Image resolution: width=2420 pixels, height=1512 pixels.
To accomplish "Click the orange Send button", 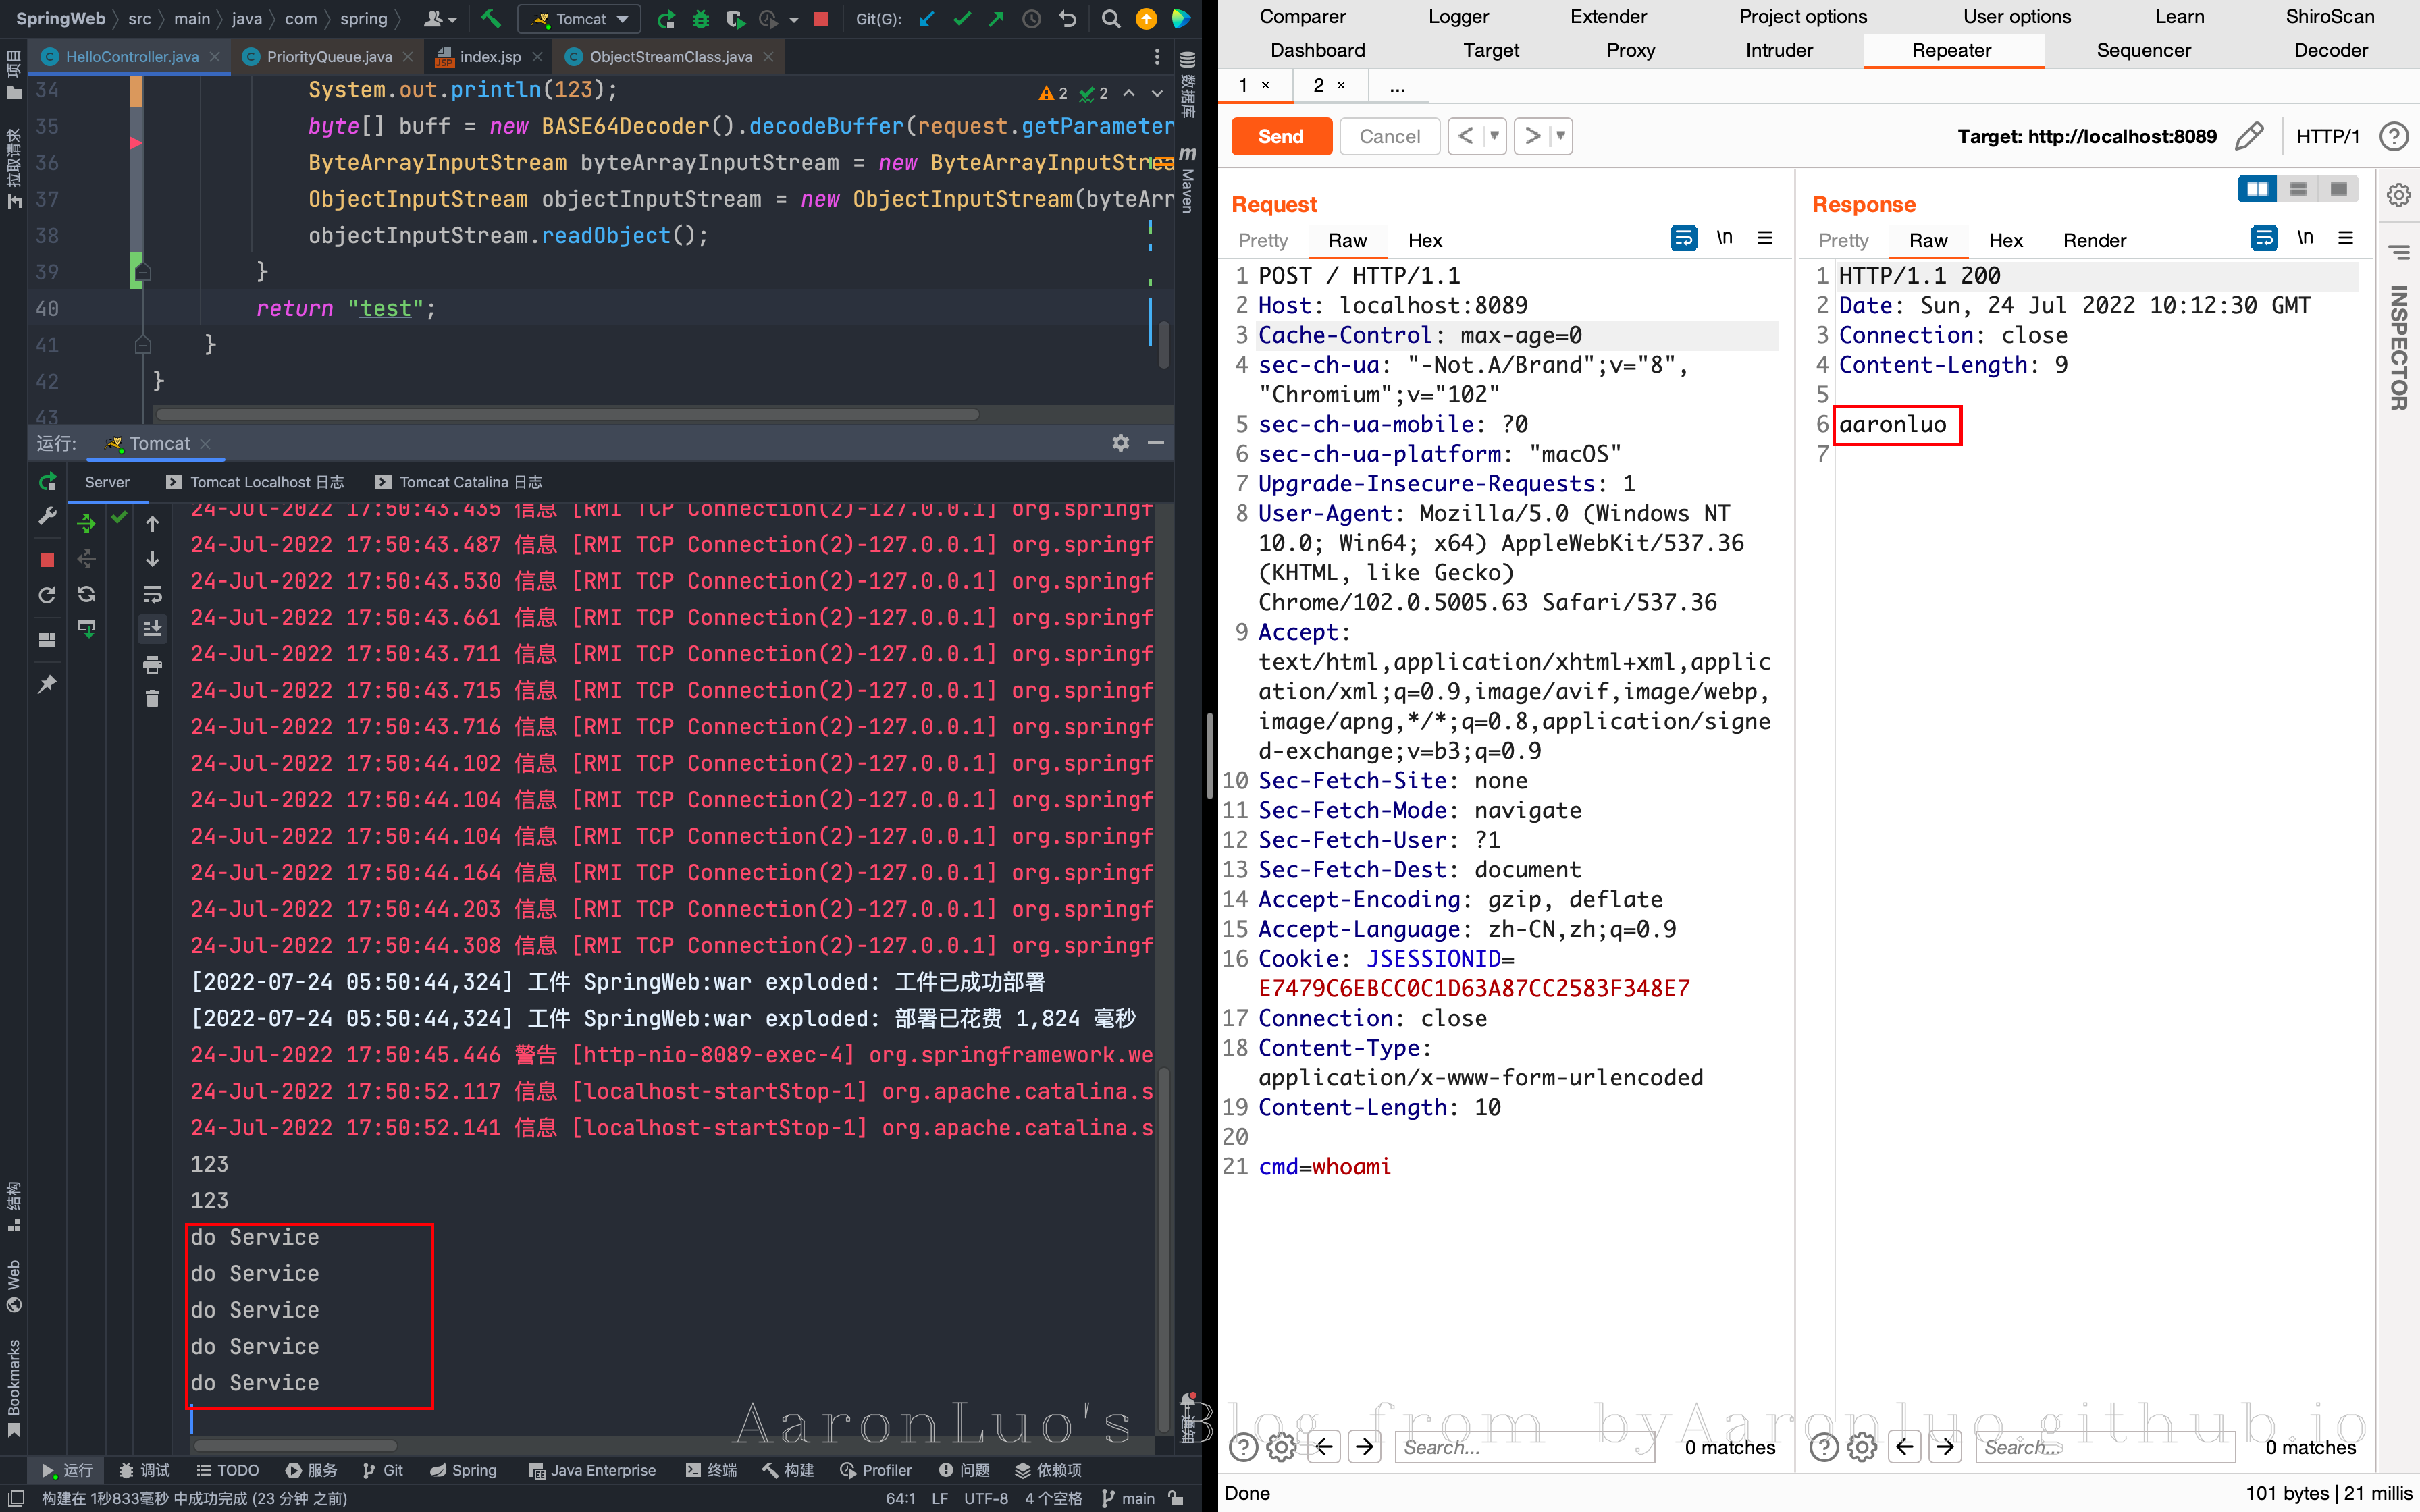I will (x=1281, y=136).
